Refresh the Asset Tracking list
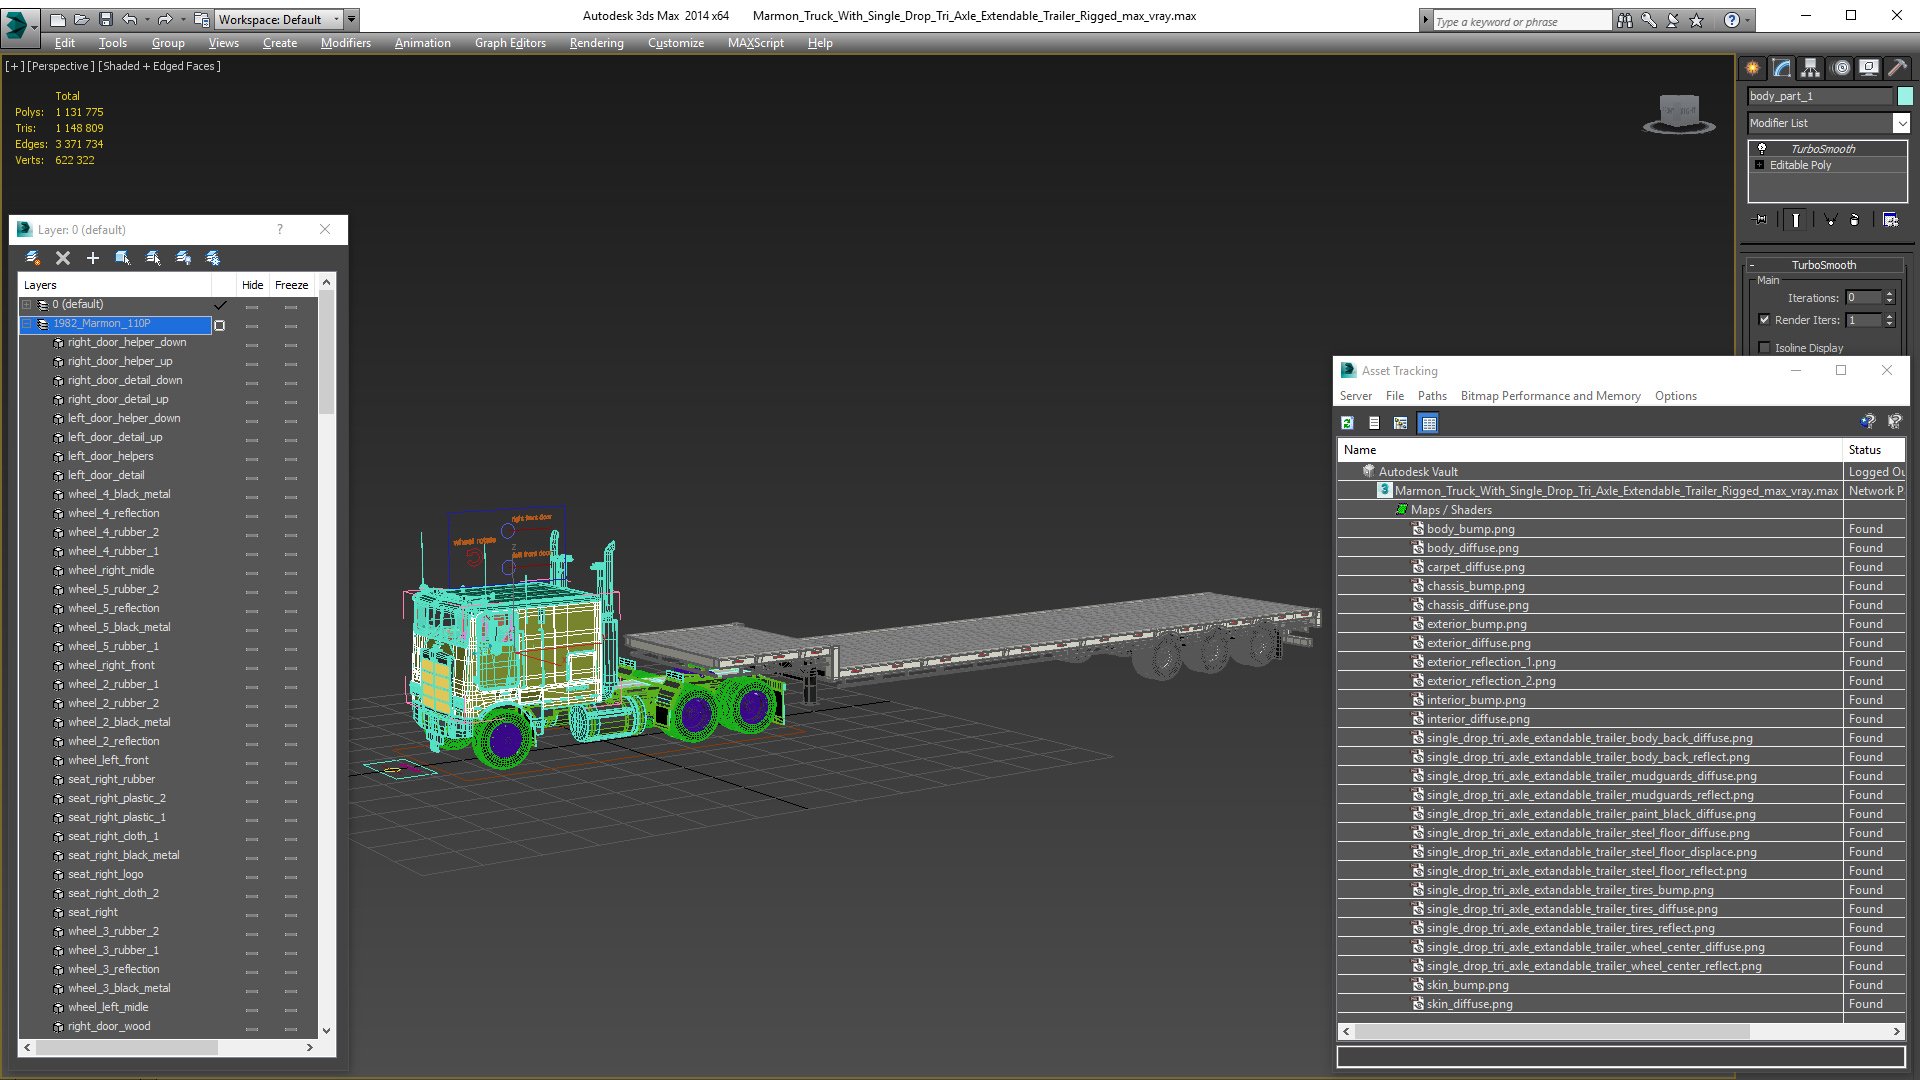Viewport: 1920px width, 1080px height. 1347,423
